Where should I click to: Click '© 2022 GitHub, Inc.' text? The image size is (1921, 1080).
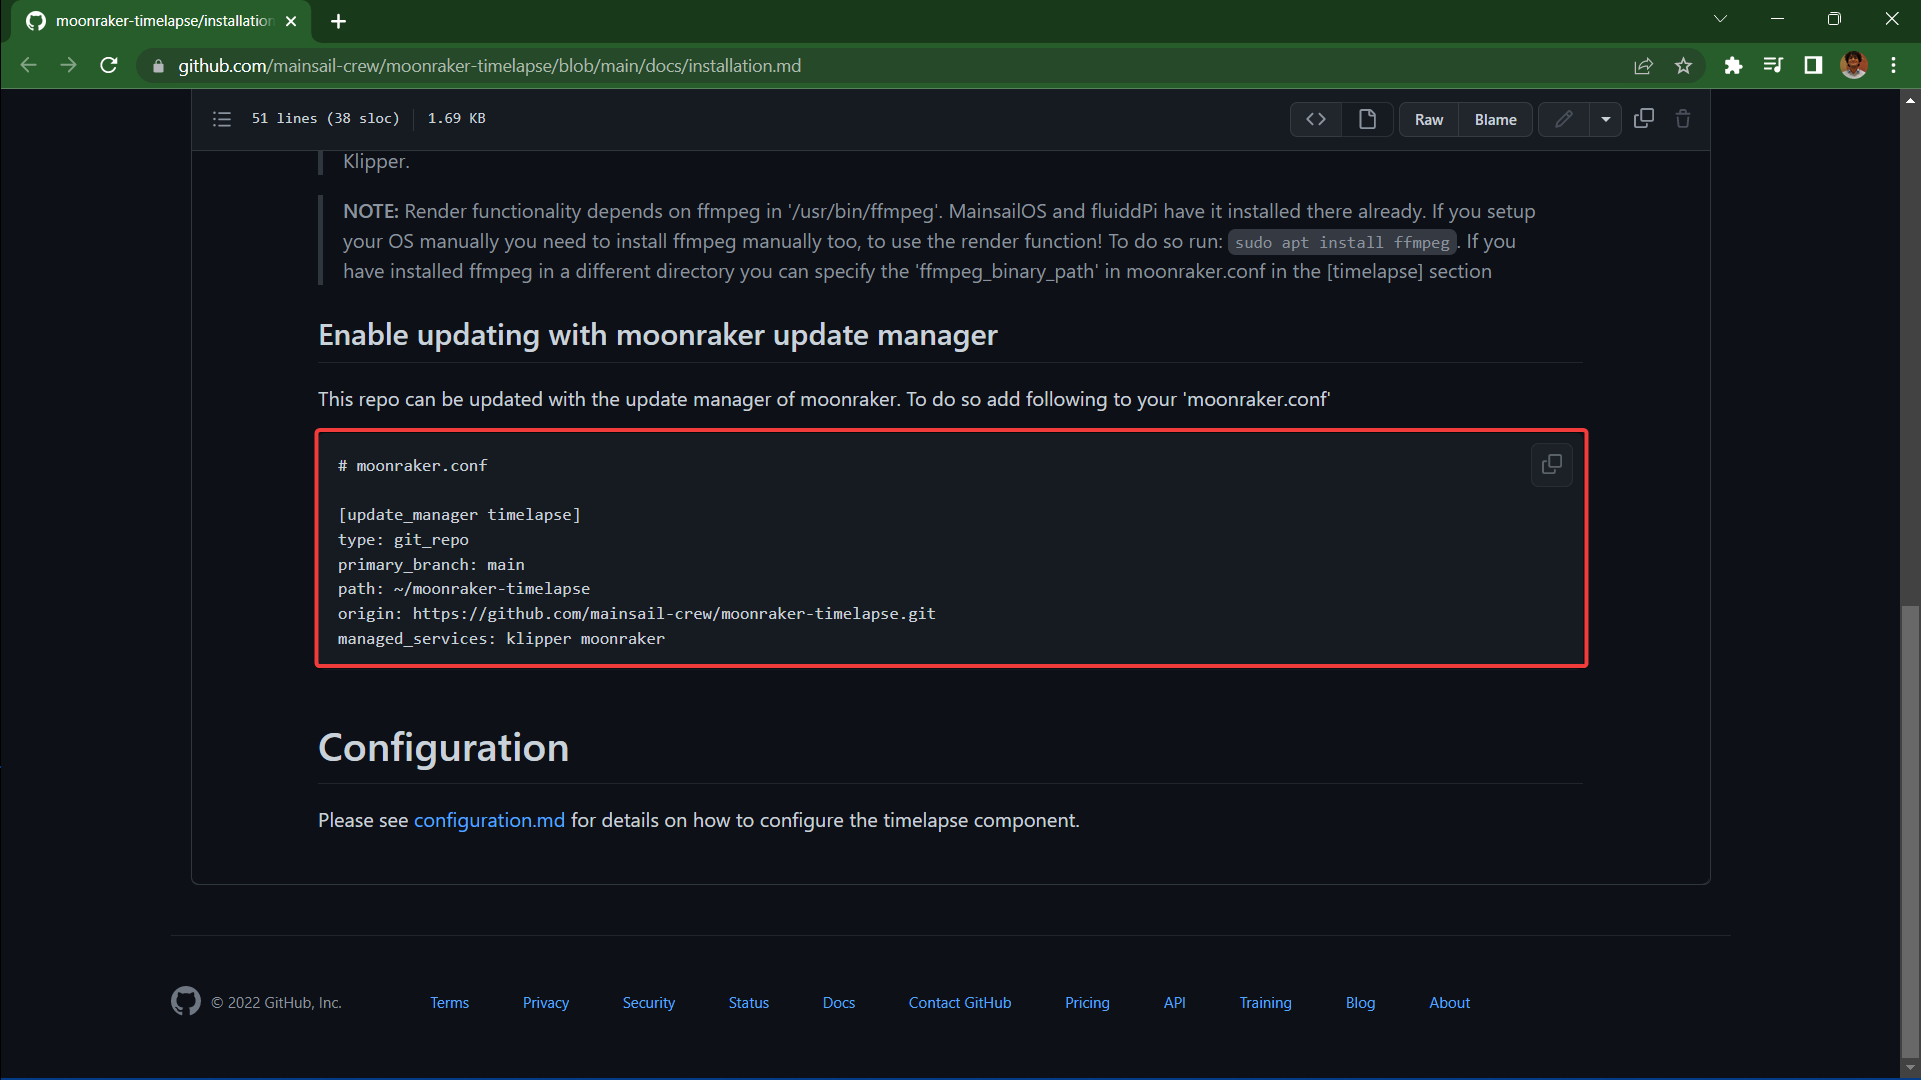pyautogui.click(x=276, y=1002)
